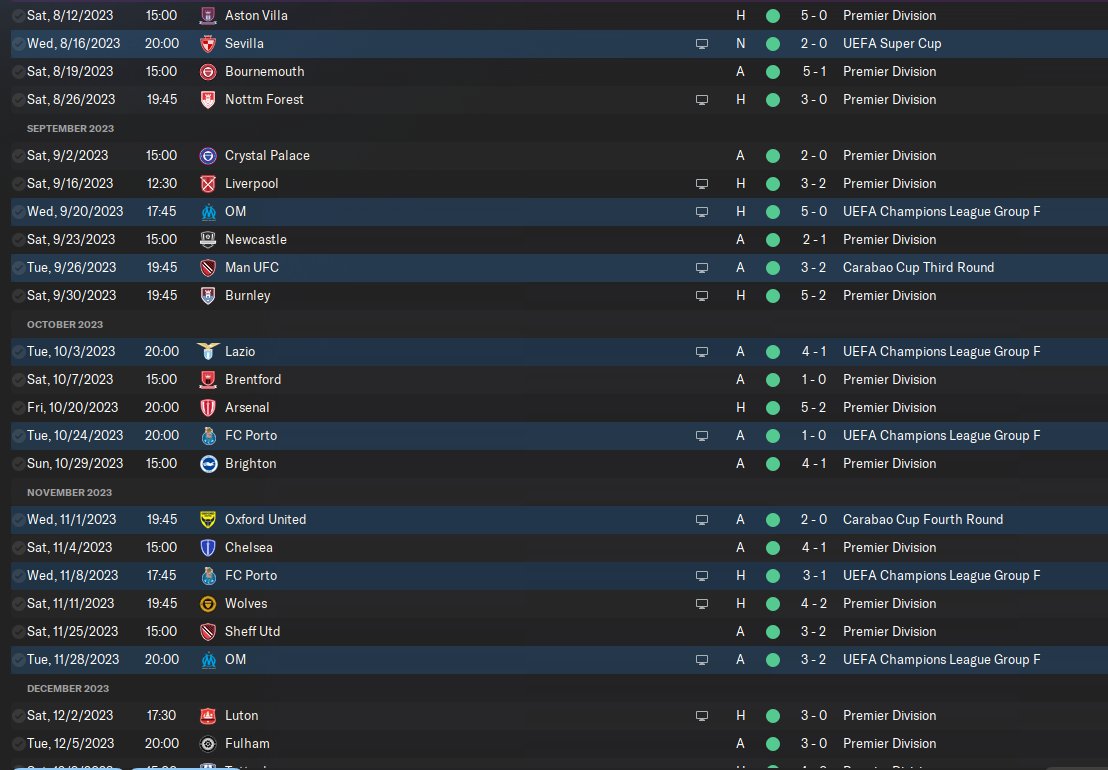
Task: Click the 5 - 2 score against Burnley
Action: point(813,295)
